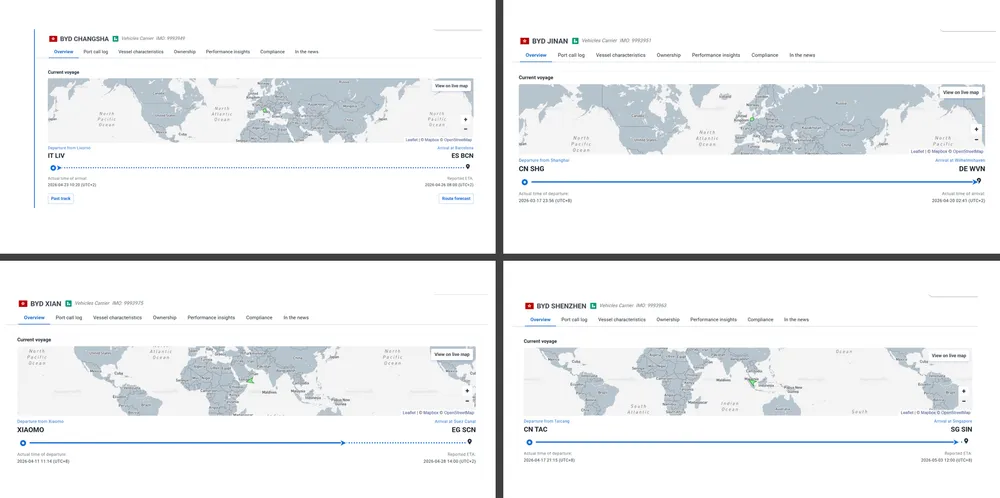The height and width of the screenshot is (498, 1000).
Task: Select Compliance tab for BYD SHENZHEN
Action: coord(760,320)
